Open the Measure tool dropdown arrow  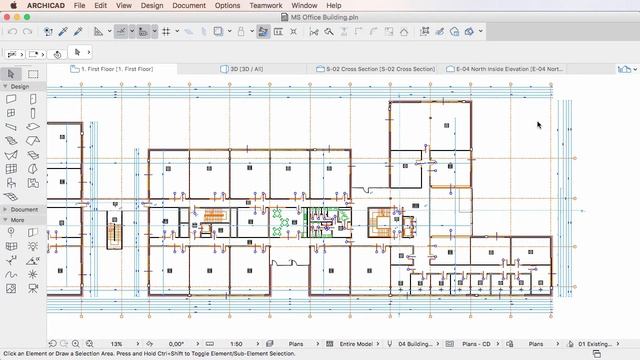(109, 31)
